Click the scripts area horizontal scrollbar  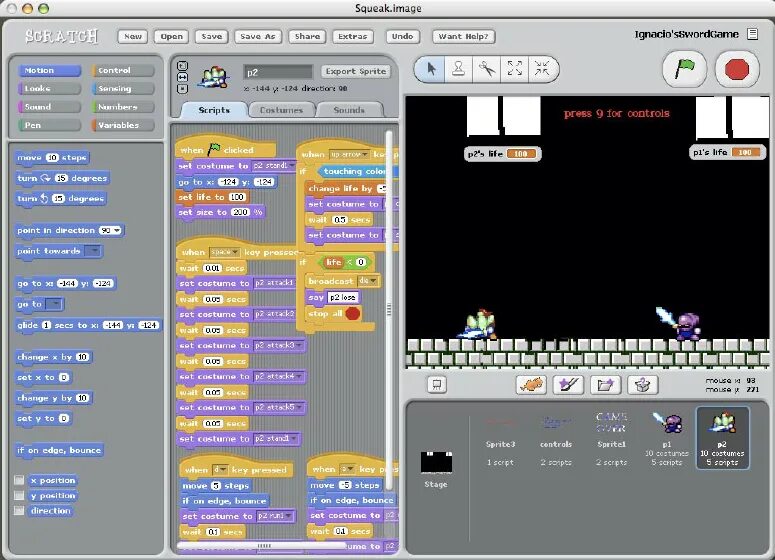263,546
